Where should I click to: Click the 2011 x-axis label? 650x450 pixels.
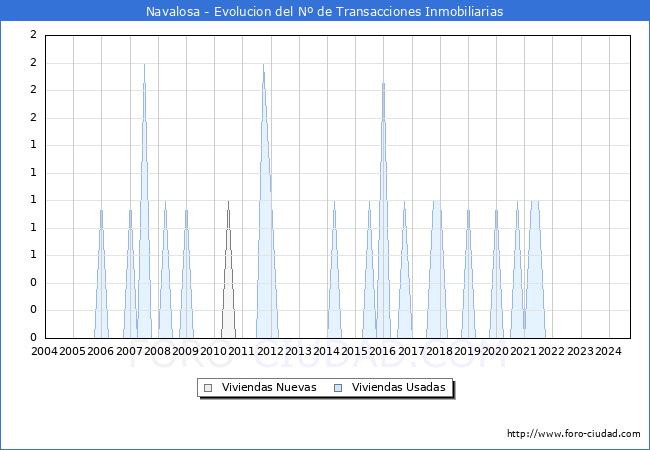click(x=242, y=351)
